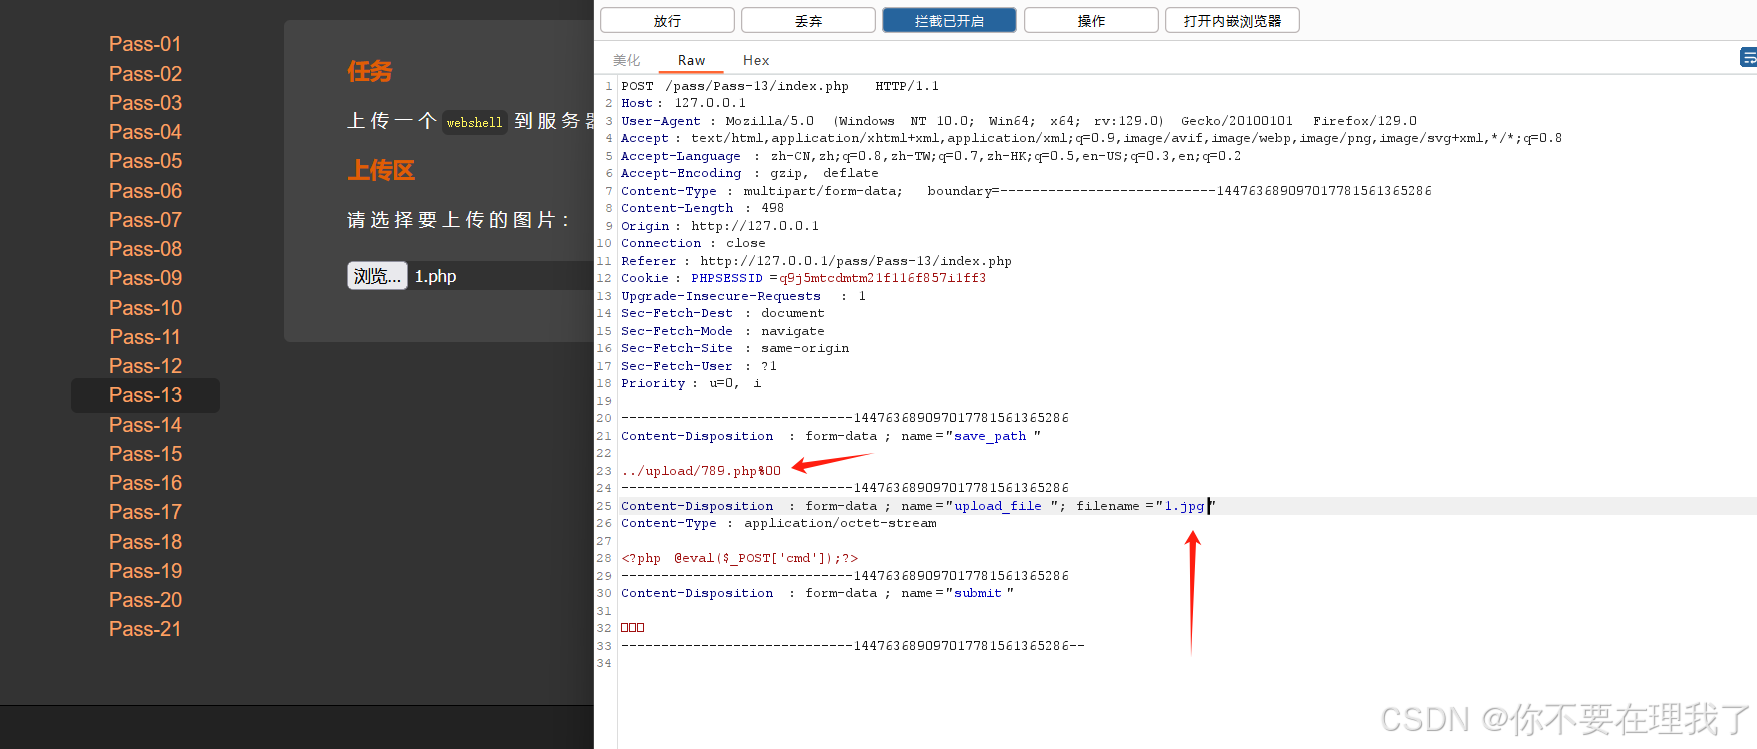Open Pass-17 in the sidebar

click(x=145, y=512)
